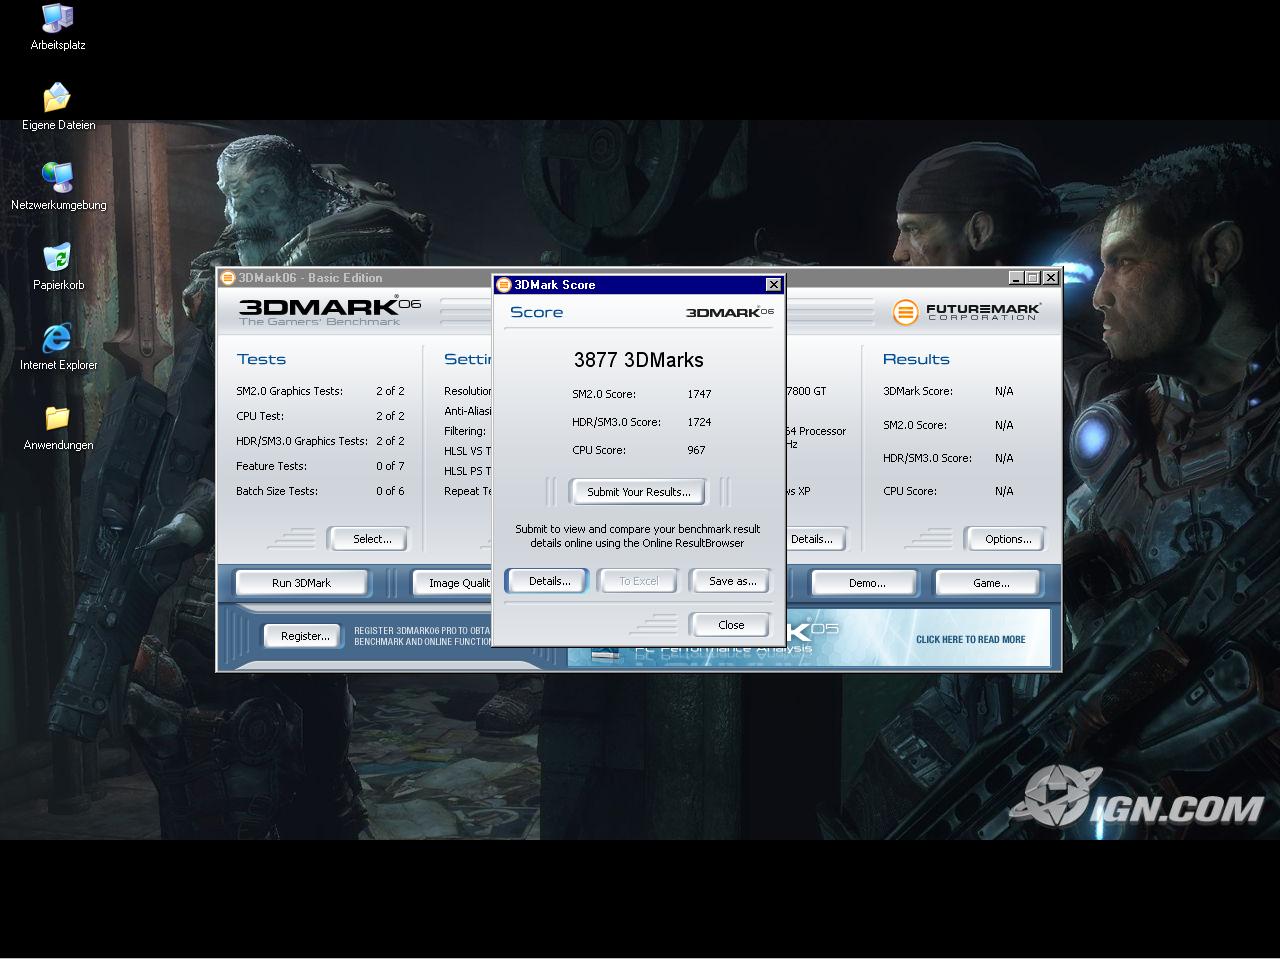The width and height of the screenshot is (1280, 960).
Task: Open Options... under Results
Action: (1007, 539)
